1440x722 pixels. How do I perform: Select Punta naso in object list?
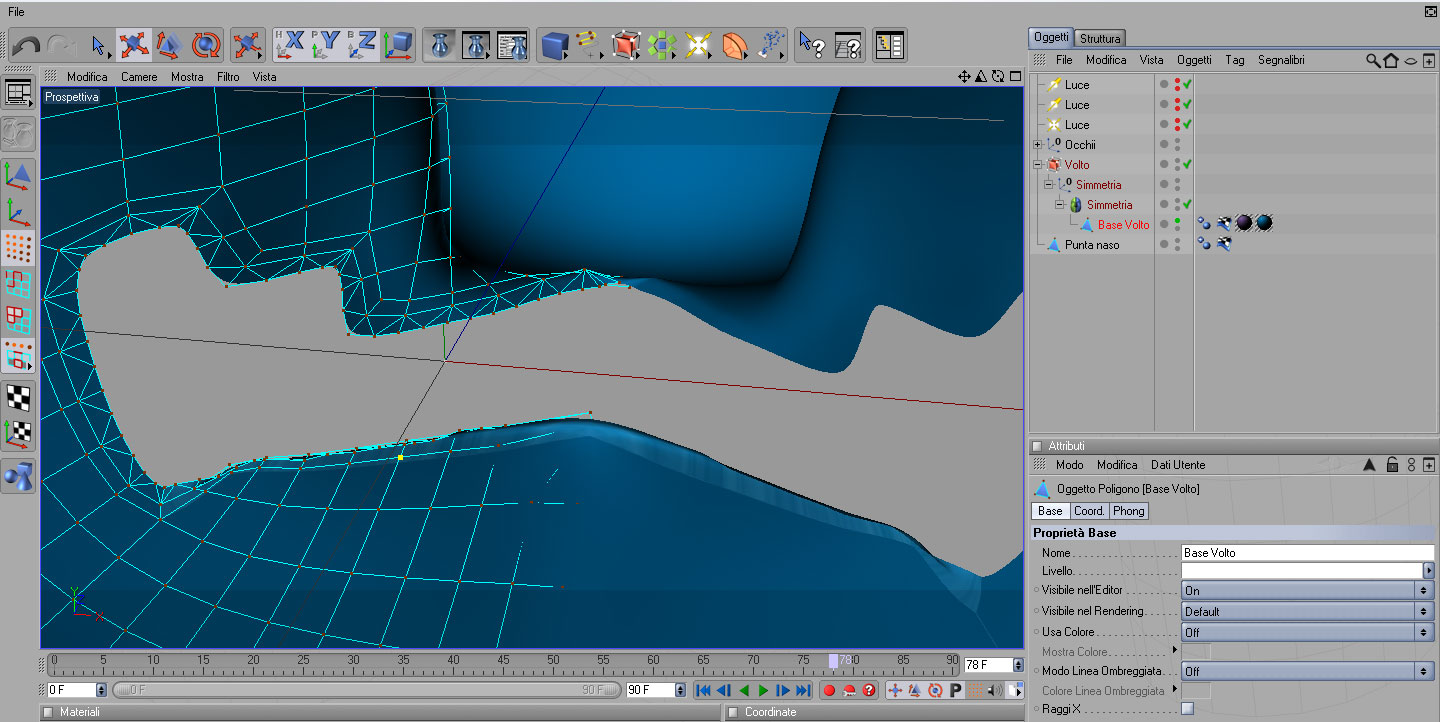coord(1091,245)
